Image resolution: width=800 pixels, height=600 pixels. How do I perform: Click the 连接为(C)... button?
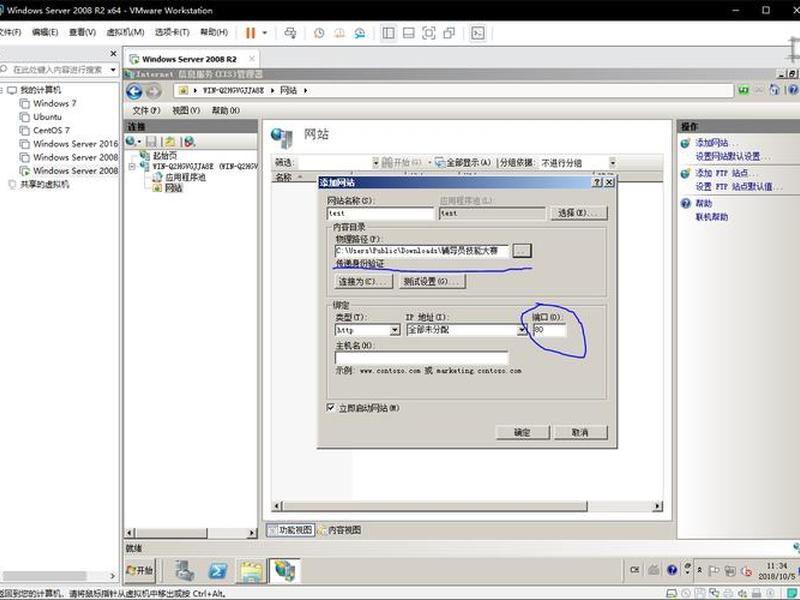click(364, 281)
